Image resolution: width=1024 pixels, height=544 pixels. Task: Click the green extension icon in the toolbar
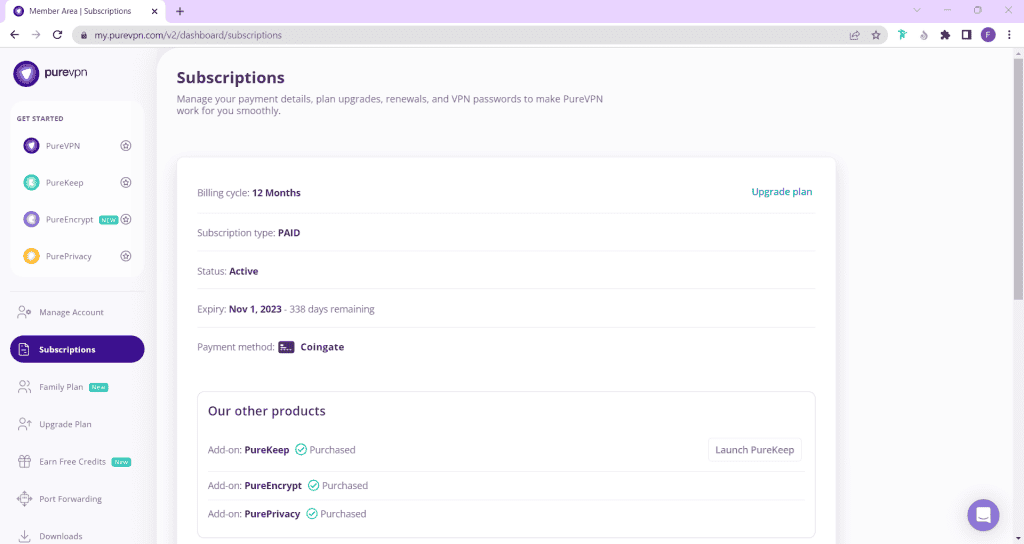pyautogui.click(x=902, y=35)
